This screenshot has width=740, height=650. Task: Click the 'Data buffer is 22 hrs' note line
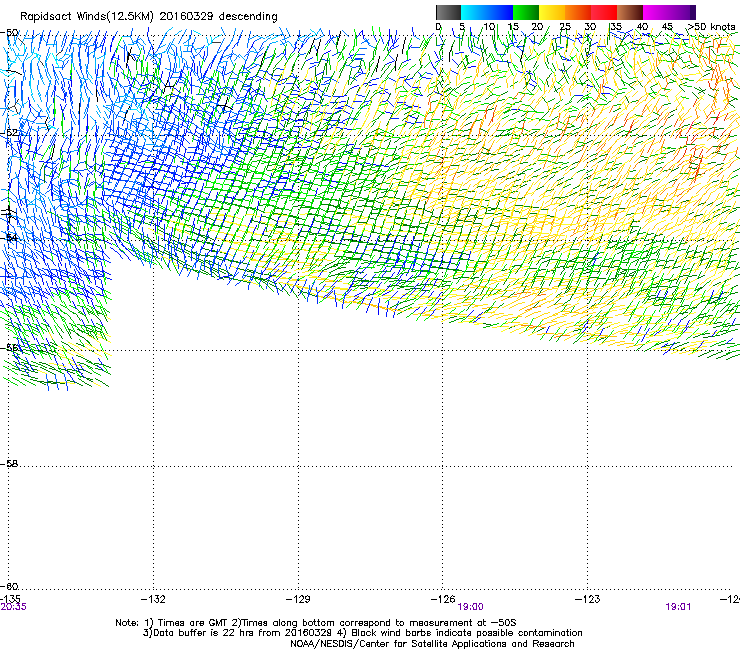362,633
